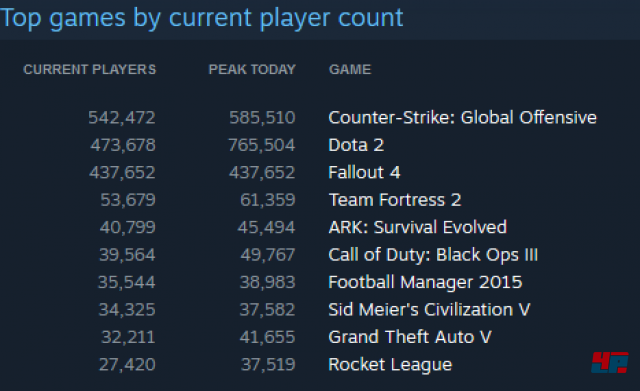Viewport: 640px width, 391px height.
Task: Click Dota 2 peak value 765,504
Action: click(262, 145)
